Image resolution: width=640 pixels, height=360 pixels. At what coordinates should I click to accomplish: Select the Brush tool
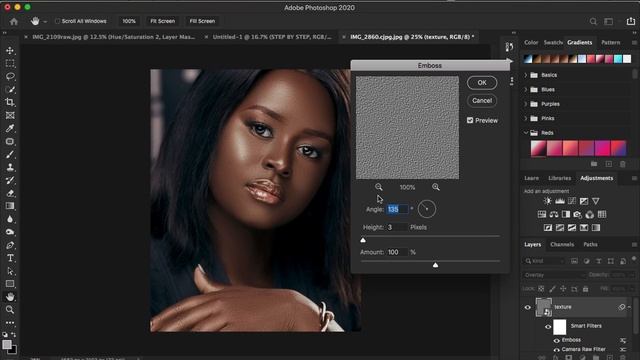click(x=10, y=154)
